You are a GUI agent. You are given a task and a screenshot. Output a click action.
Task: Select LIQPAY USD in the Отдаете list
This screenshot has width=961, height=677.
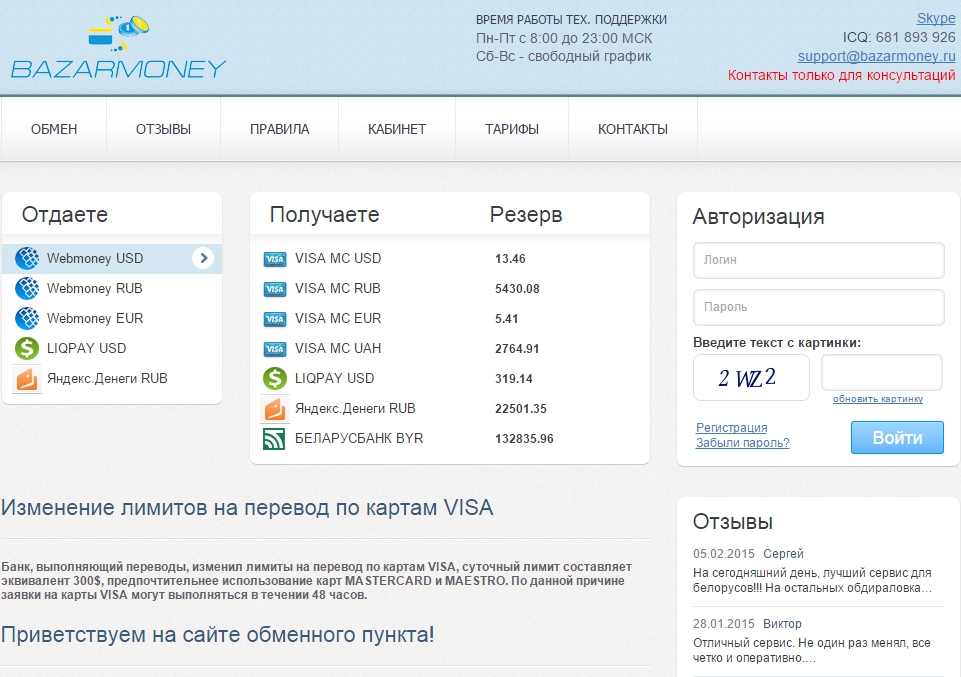point(112,349)
